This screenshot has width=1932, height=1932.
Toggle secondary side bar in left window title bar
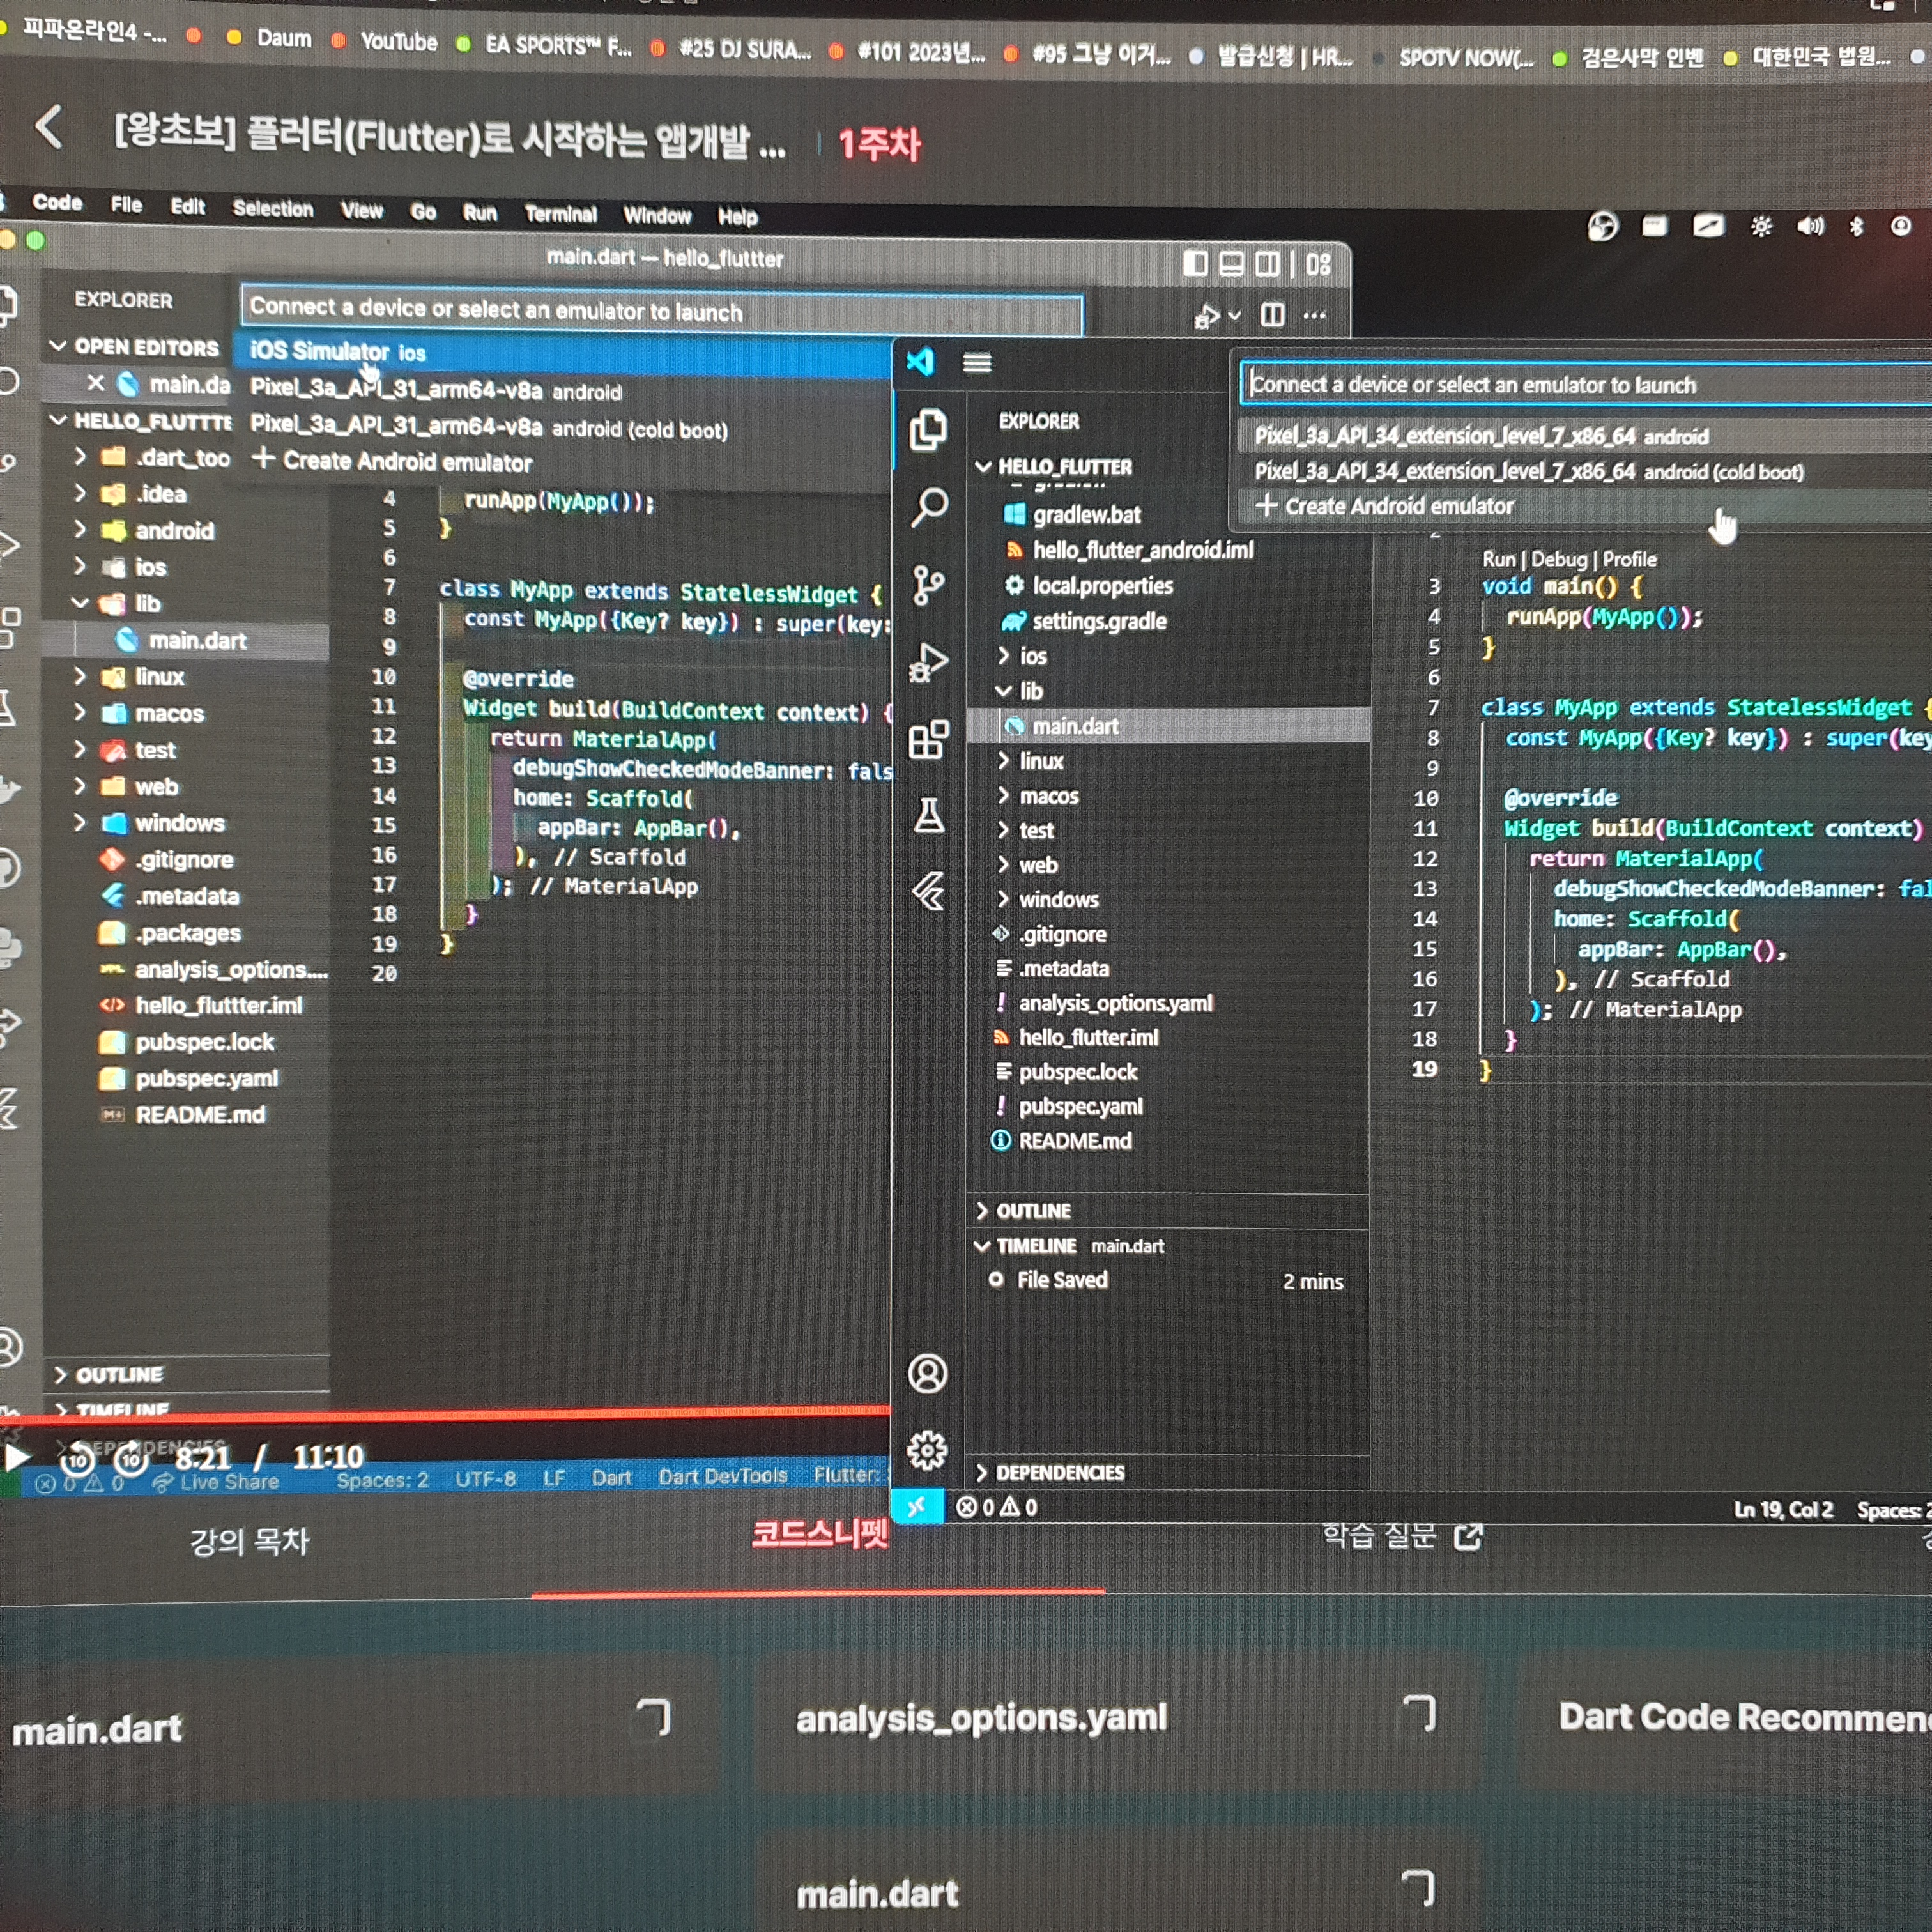(x=1267, y=264)
